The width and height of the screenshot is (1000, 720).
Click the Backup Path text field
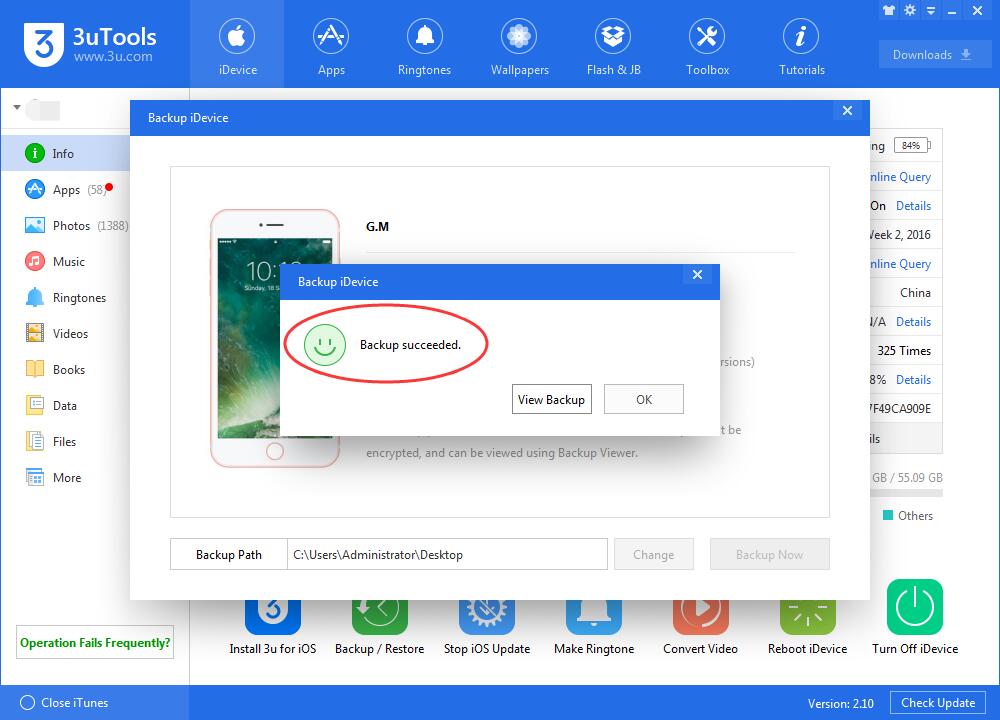pyautogui.click(x=447, y=554)
